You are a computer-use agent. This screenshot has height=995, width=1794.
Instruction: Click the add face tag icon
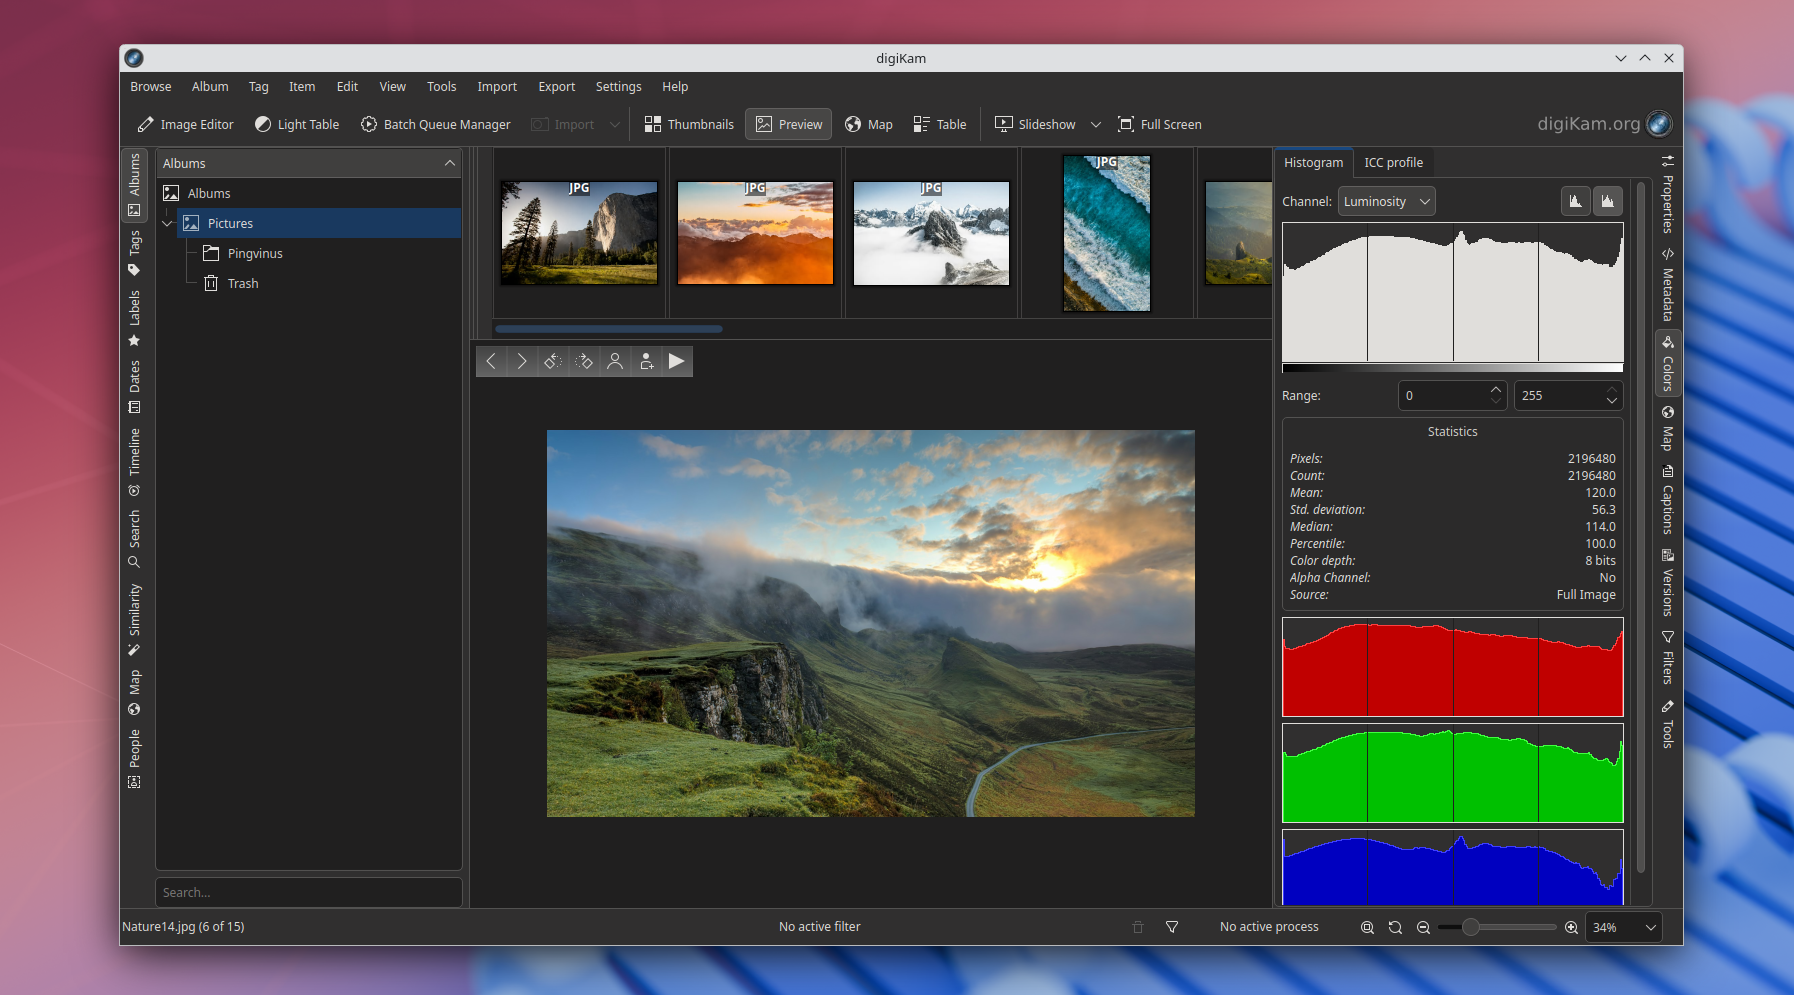click(x=646, y=361)
